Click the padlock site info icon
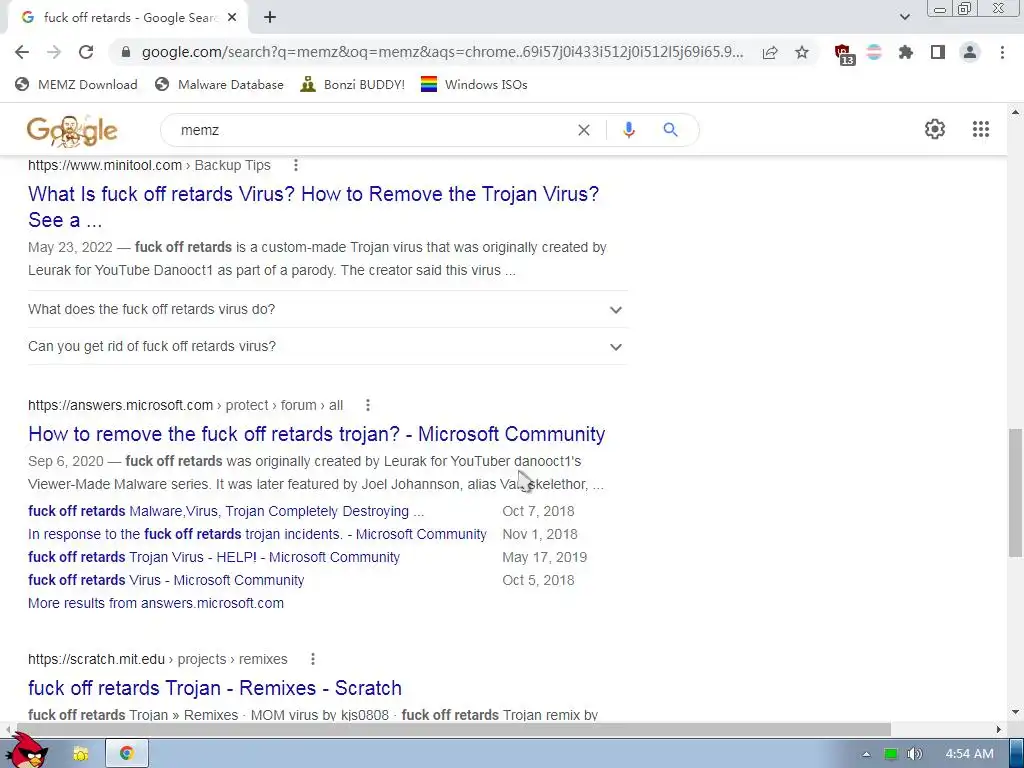The image size is (1024, 768). [x=126, y=52]
